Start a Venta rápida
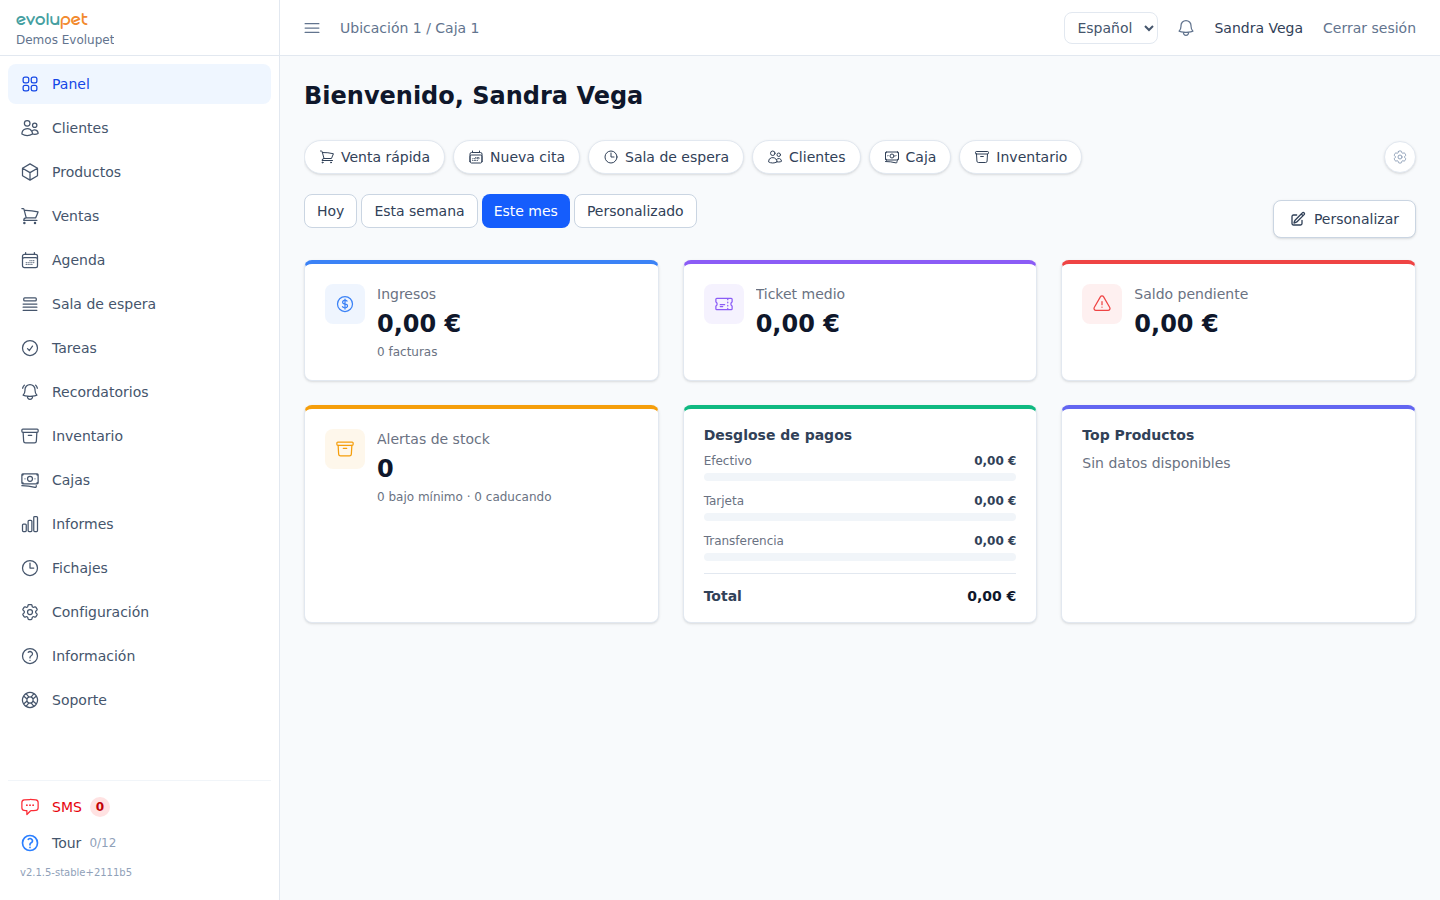Image resolution: width=1440 pixels, height=900 pixels. [374, 157]
